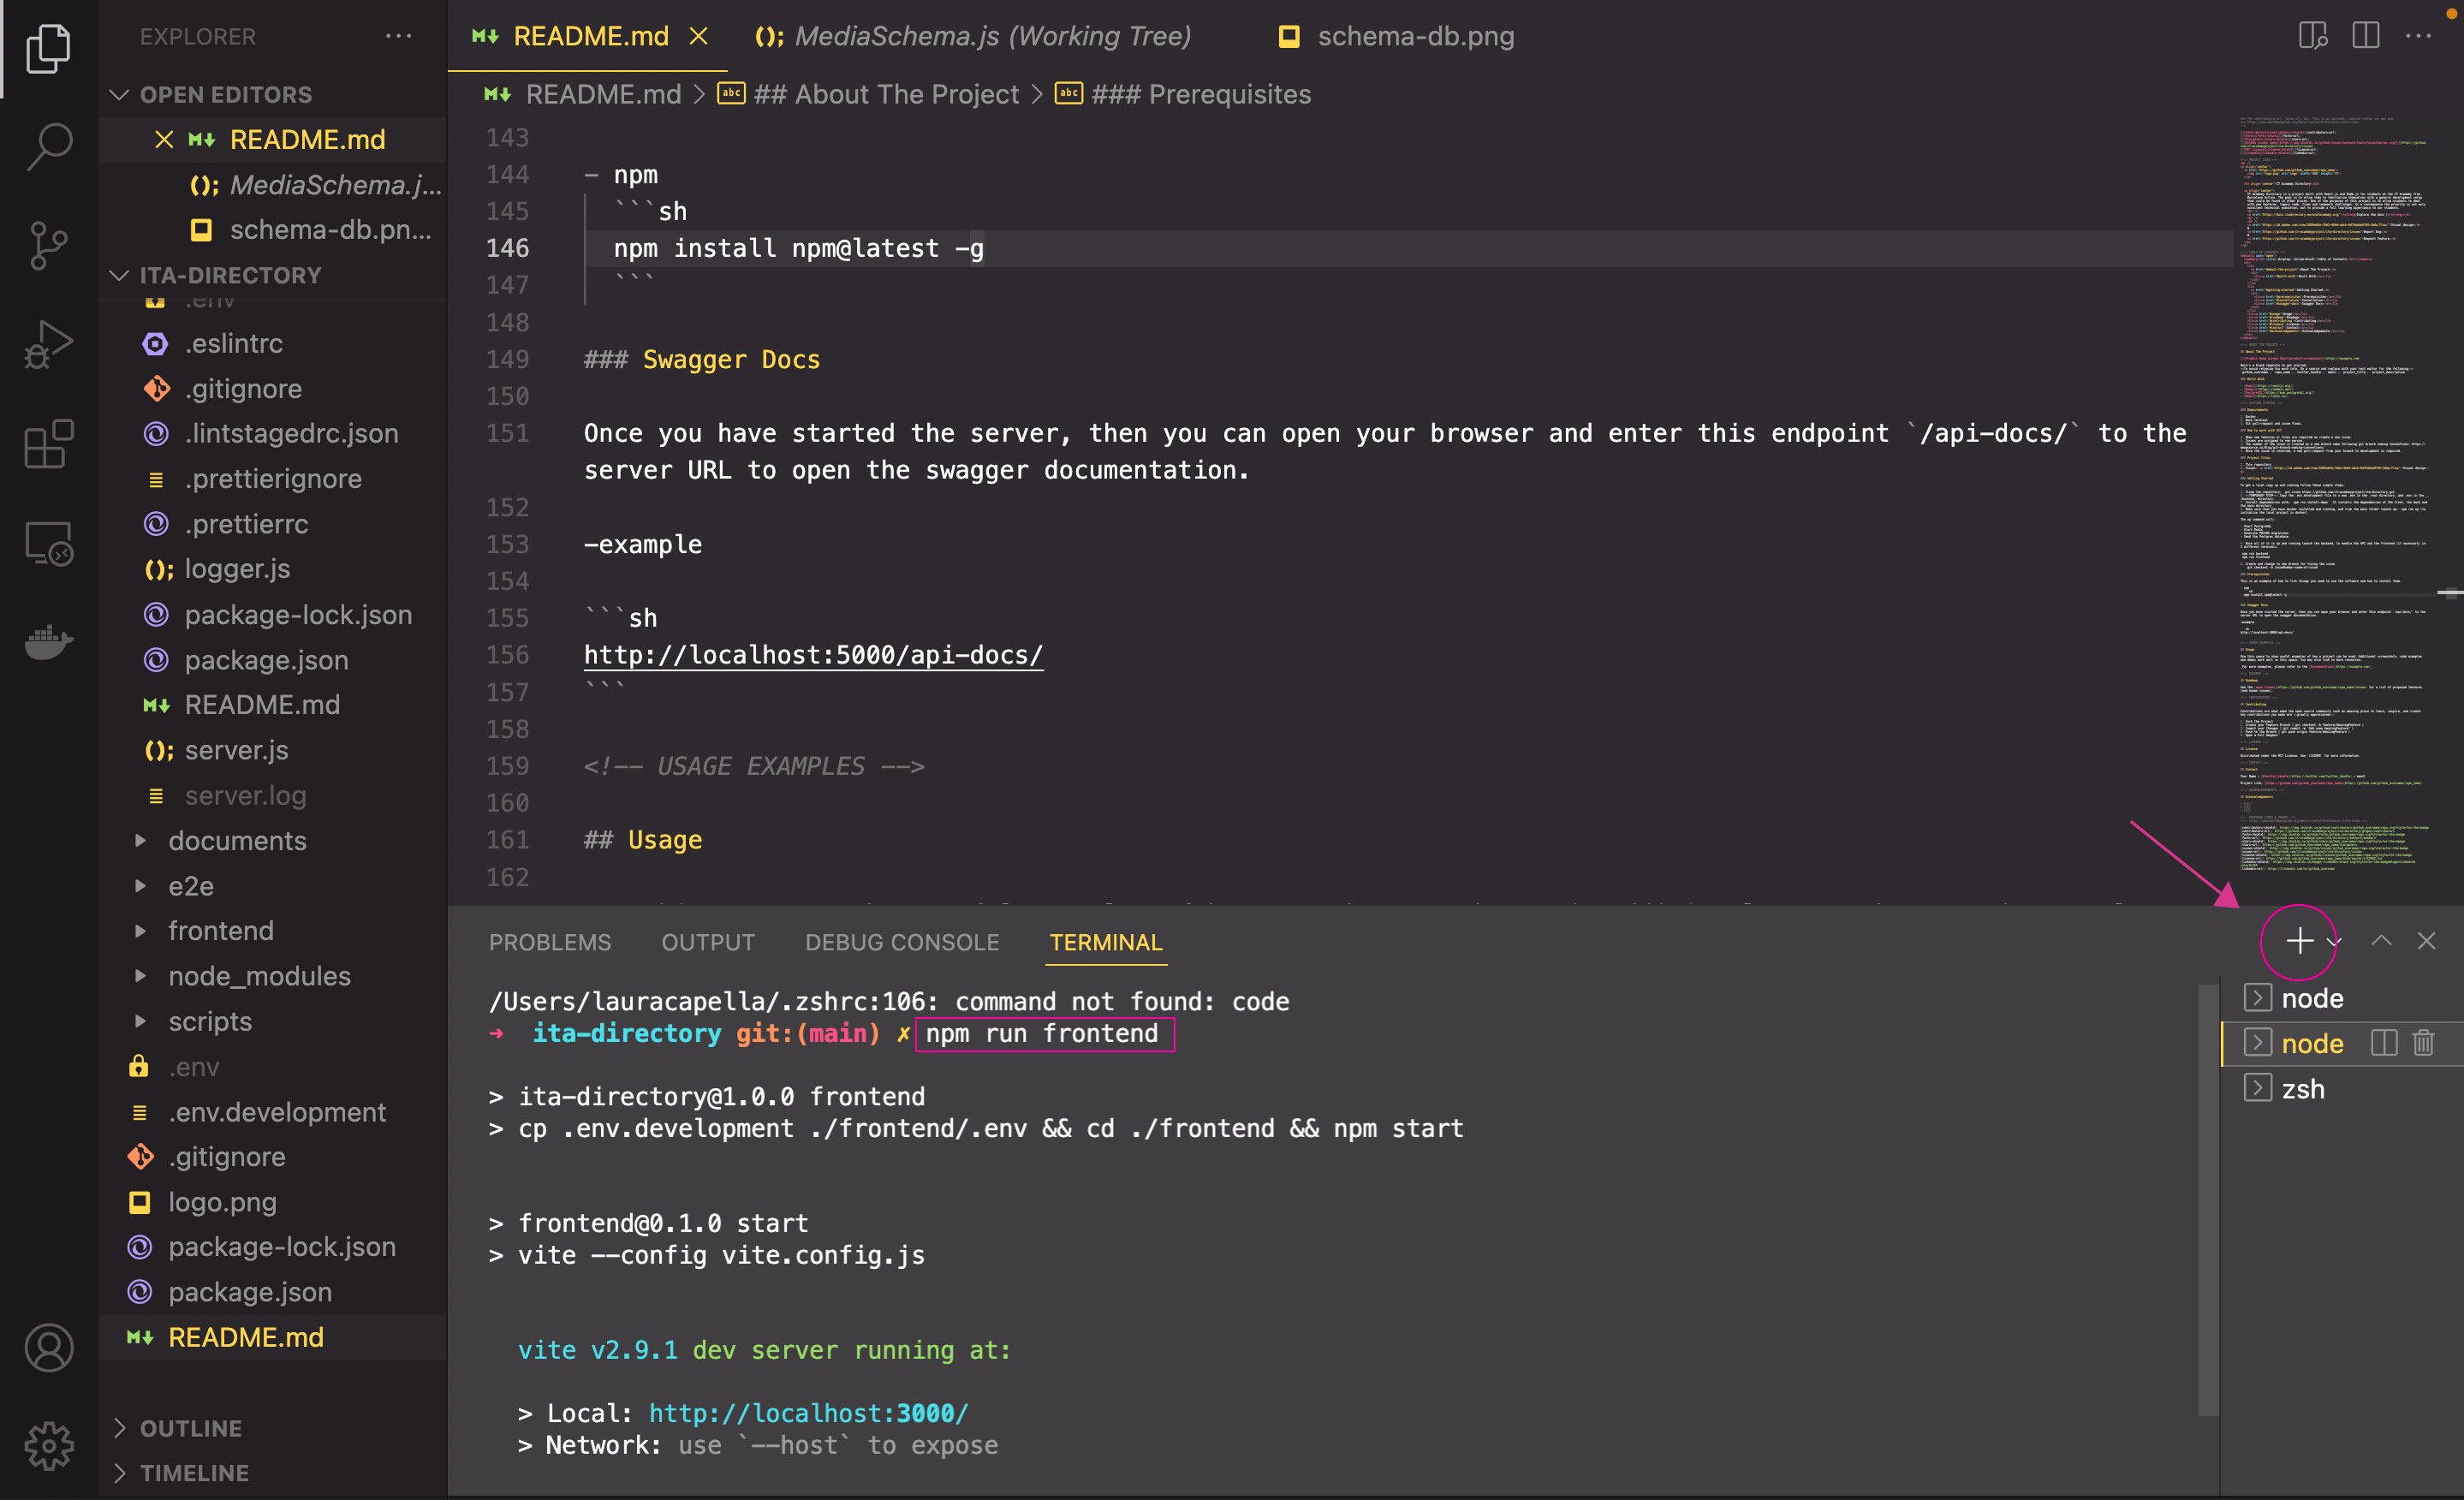The height and width of the screenshot is (1500, 2464).
Task: Split the selected node terminal
Action: pyautogui.click(x=2384, y=1043)
